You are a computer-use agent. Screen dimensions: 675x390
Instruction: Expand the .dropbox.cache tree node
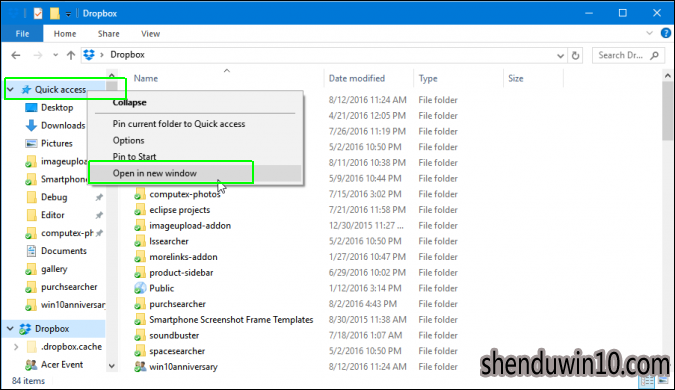click(x=16, y=347)
